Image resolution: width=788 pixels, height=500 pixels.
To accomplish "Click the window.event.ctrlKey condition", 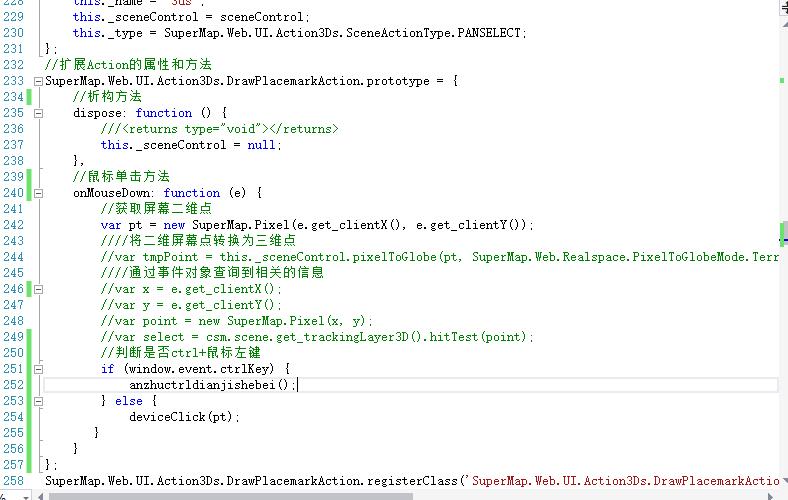I will (199, 369).
